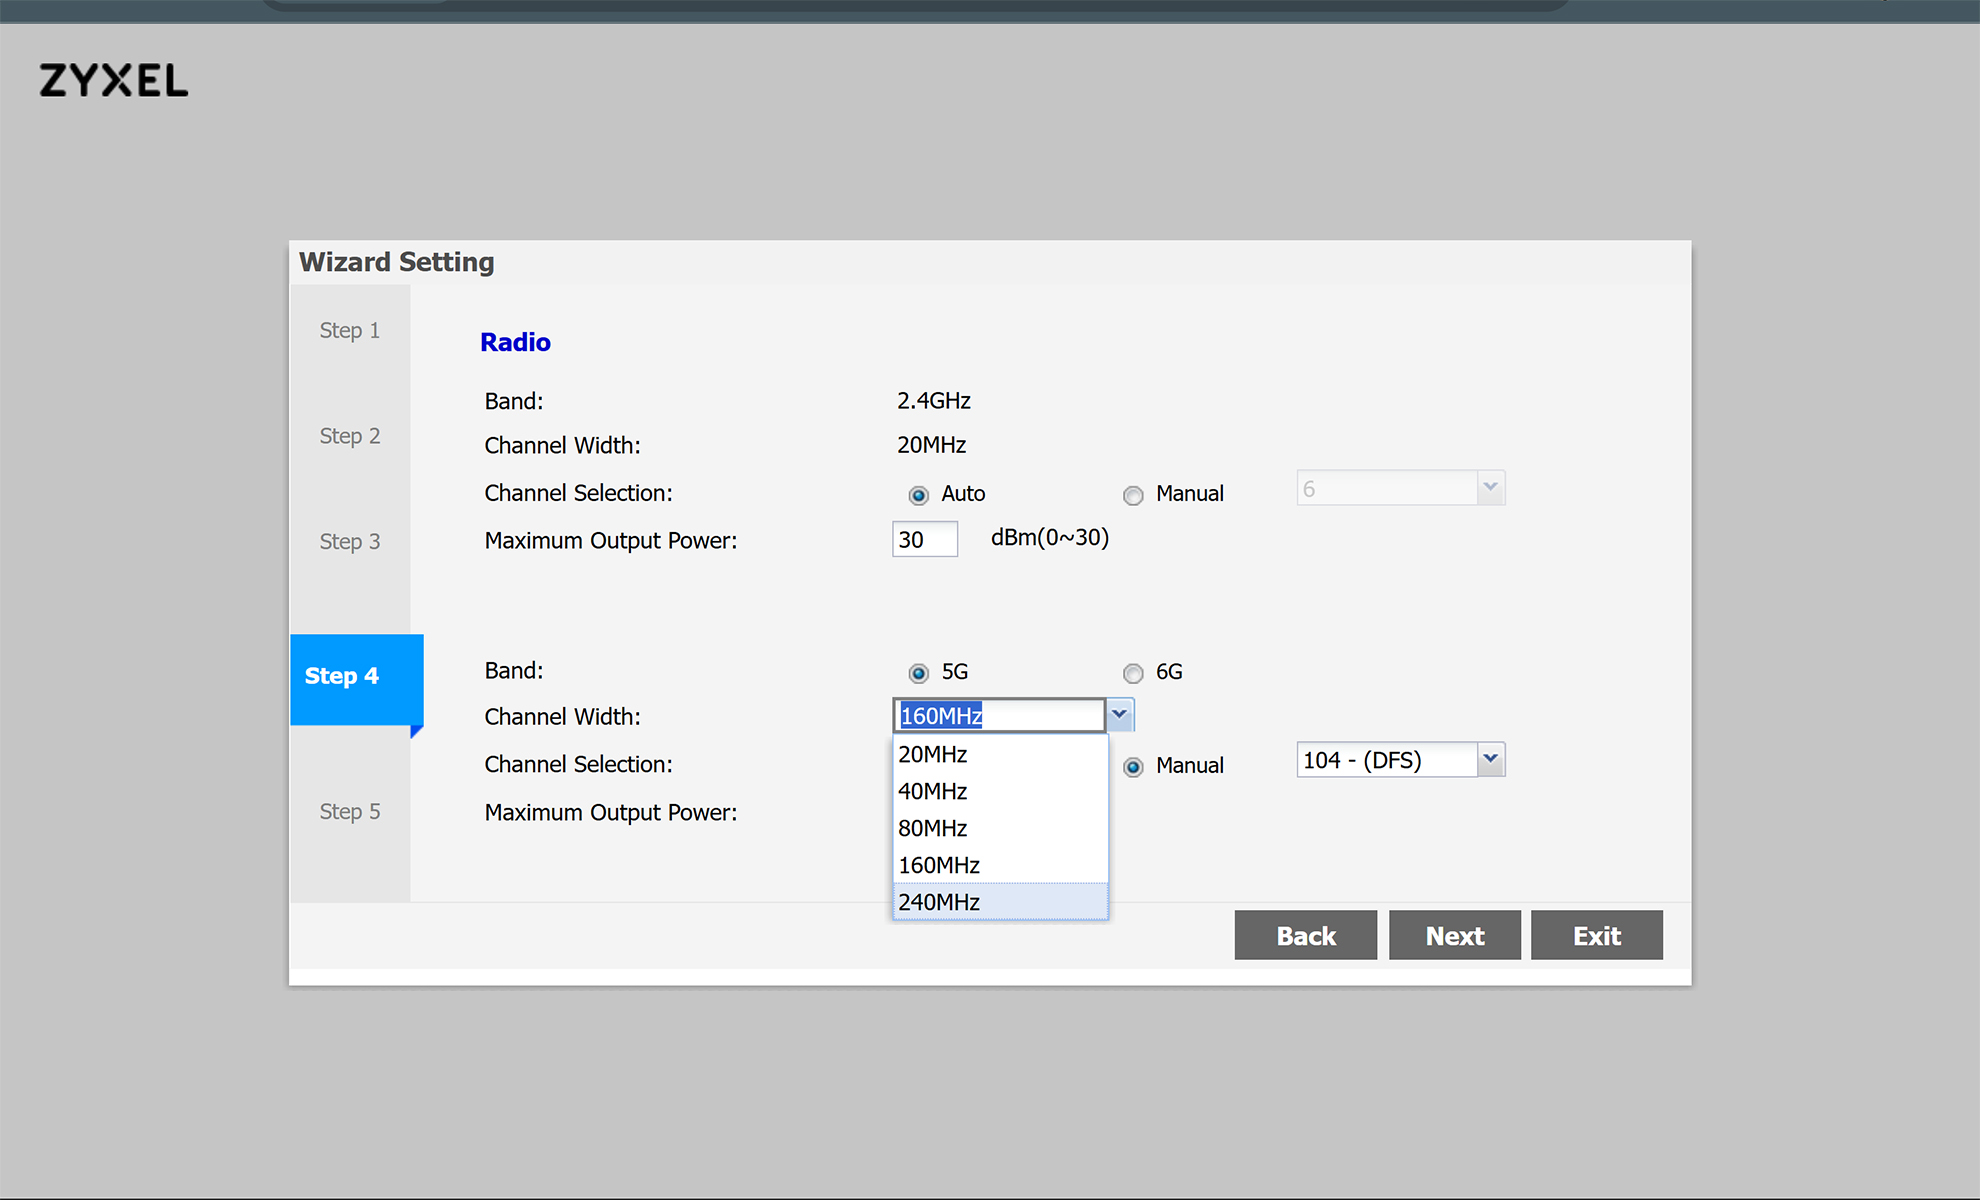Select Manual channel selection for 2.4GHz

point(1133,495)
